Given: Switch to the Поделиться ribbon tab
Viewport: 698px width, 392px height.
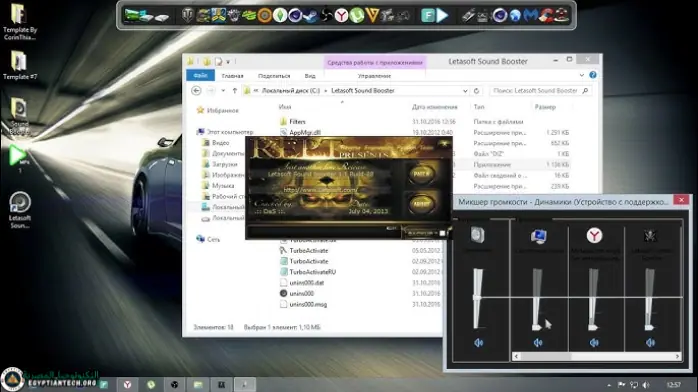Looking at the screenshot, I should click(274, 76).
